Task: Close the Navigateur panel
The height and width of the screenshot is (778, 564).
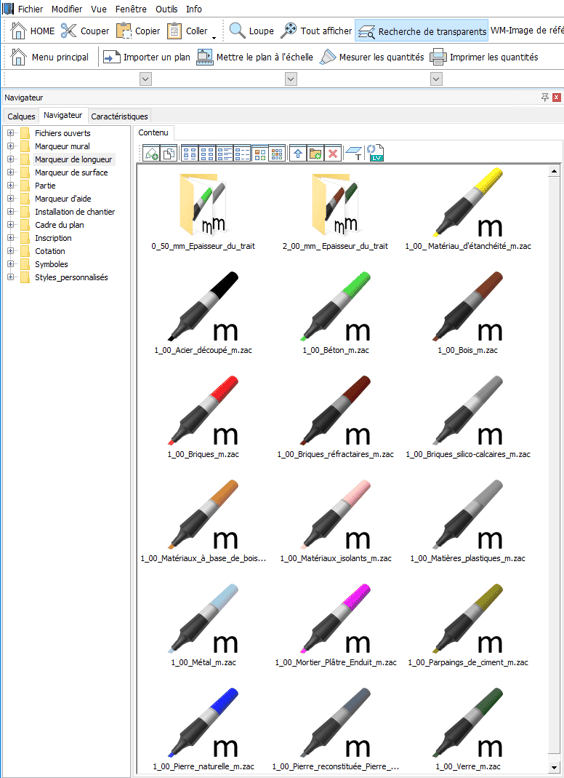Action: click(557, 97)
